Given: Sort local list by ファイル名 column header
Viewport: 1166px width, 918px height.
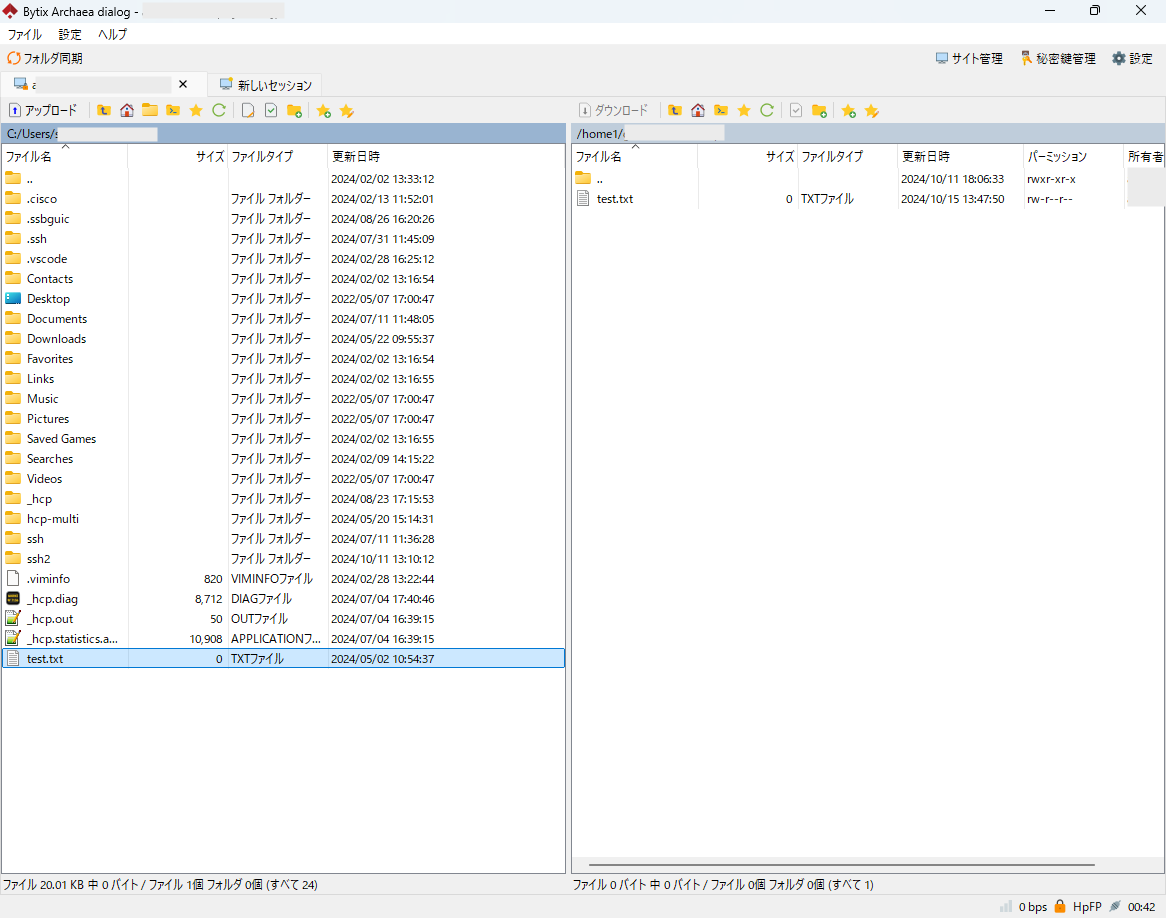Looking at the screenshot, I should pos(30,157).
